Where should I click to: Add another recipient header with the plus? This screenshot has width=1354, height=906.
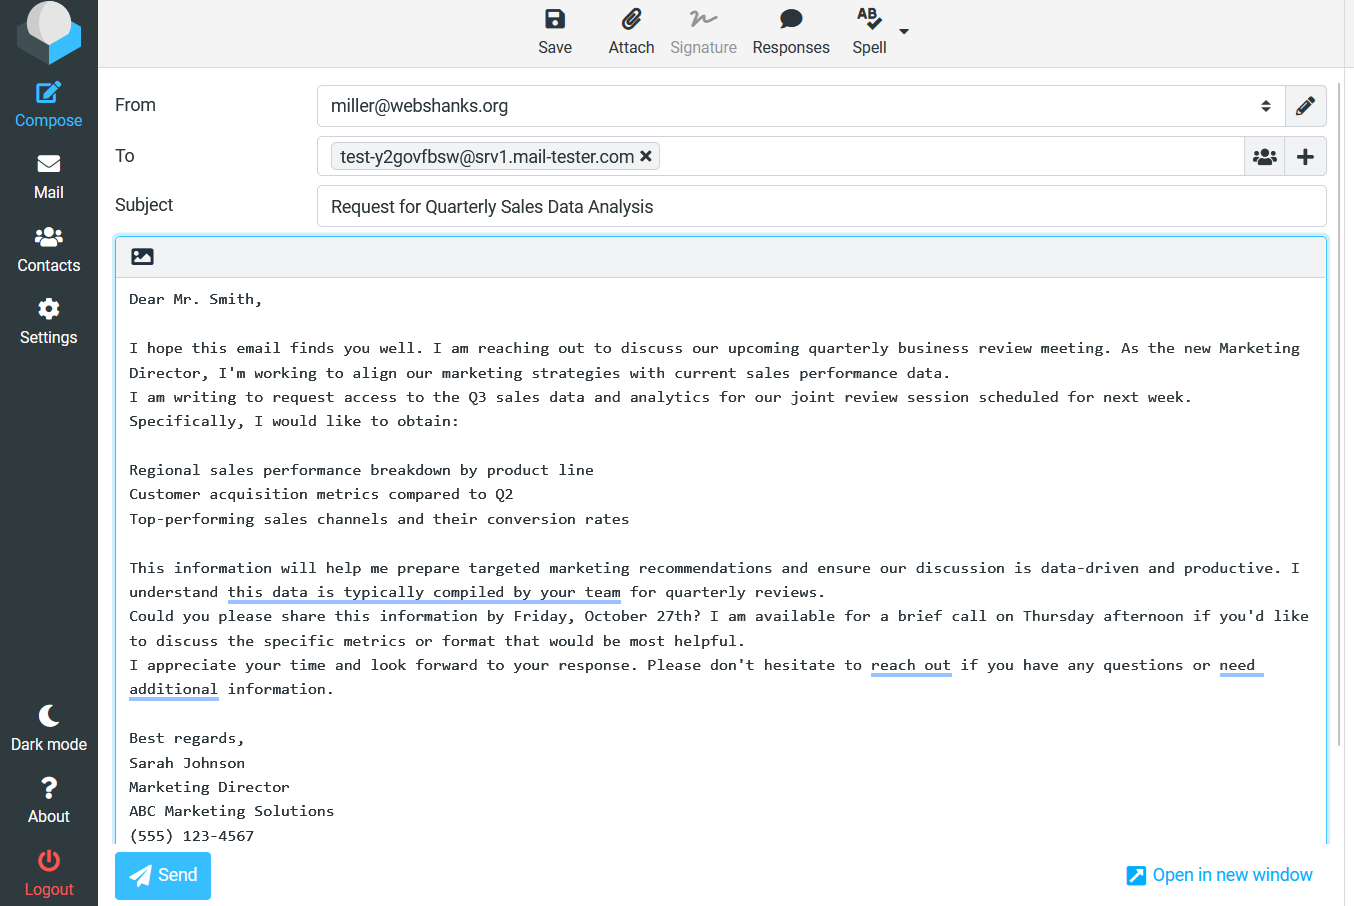(x=1306, y=156)
